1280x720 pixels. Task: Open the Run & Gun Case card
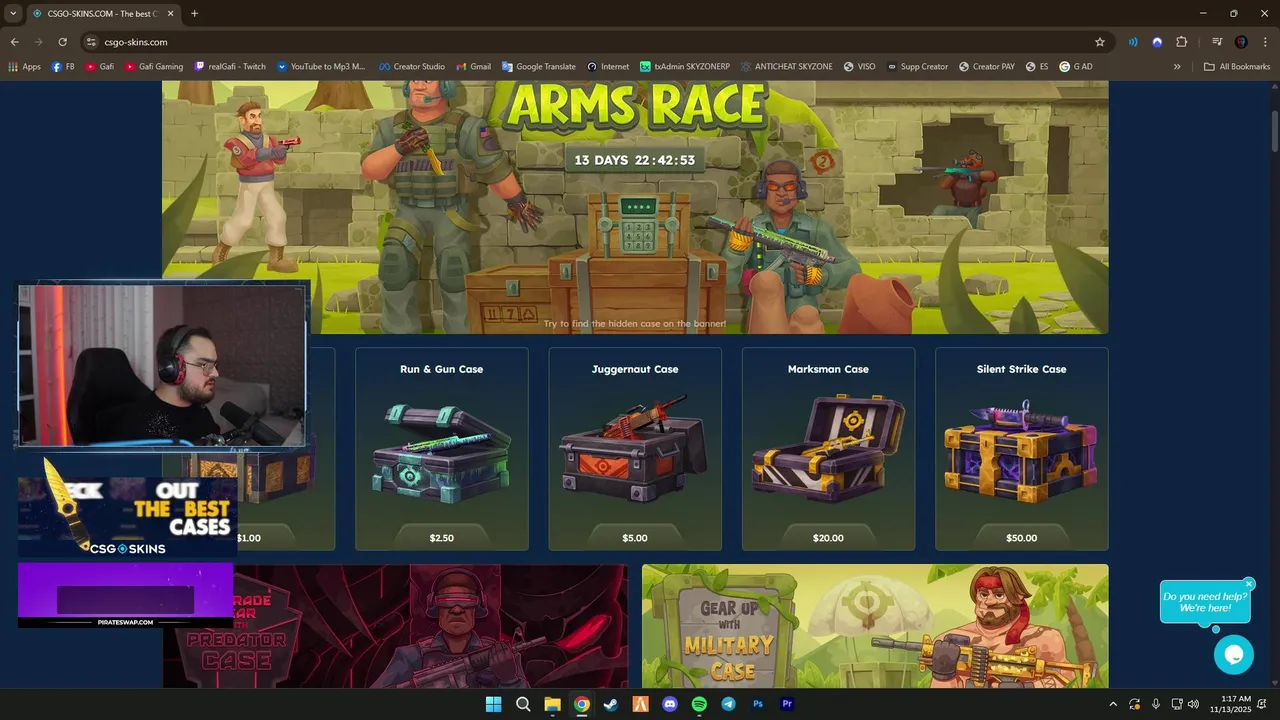coord(441,449)
